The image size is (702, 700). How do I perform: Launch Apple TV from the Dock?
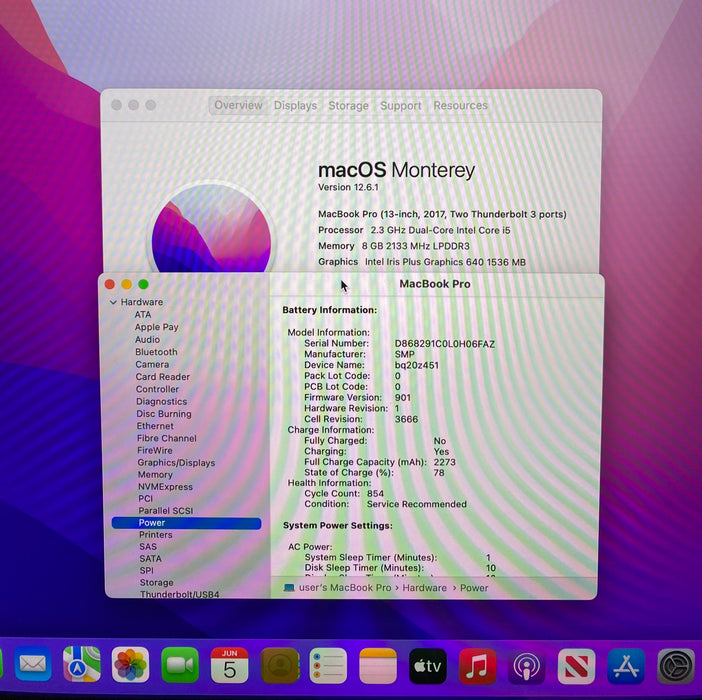tap(428, 666)
